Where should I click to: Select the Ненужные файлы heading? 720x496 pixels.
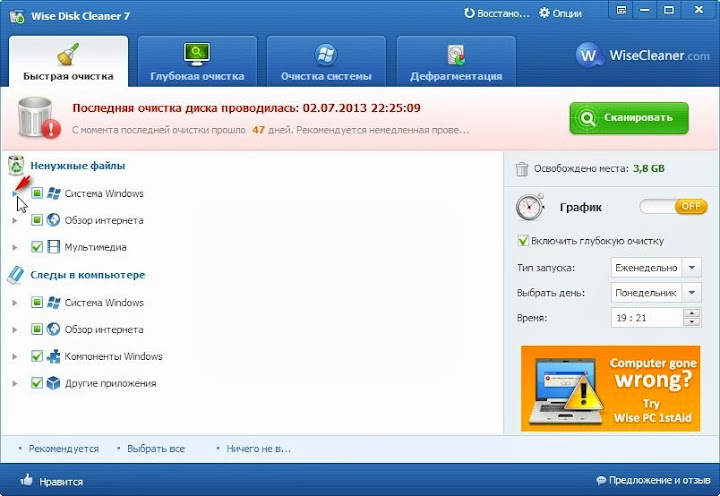click(78, 166)
